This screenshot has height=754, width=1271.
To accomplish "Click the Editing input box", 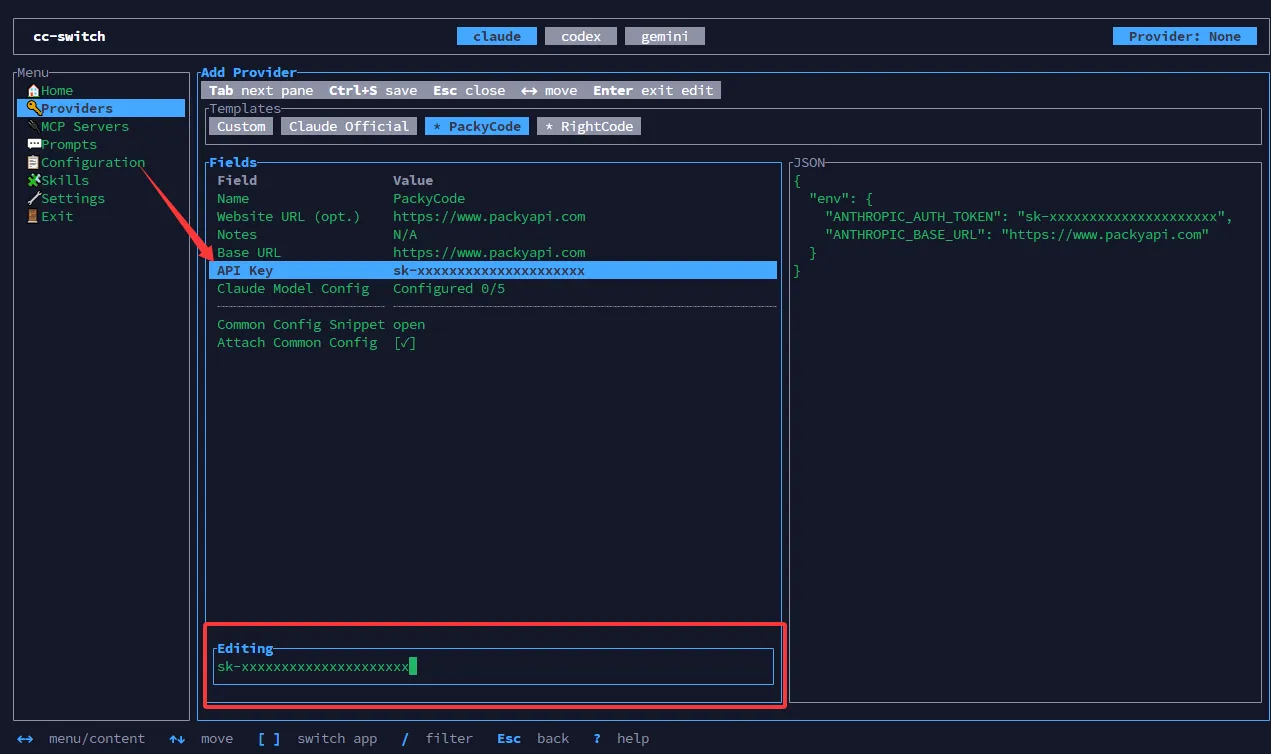I will 493,666.
